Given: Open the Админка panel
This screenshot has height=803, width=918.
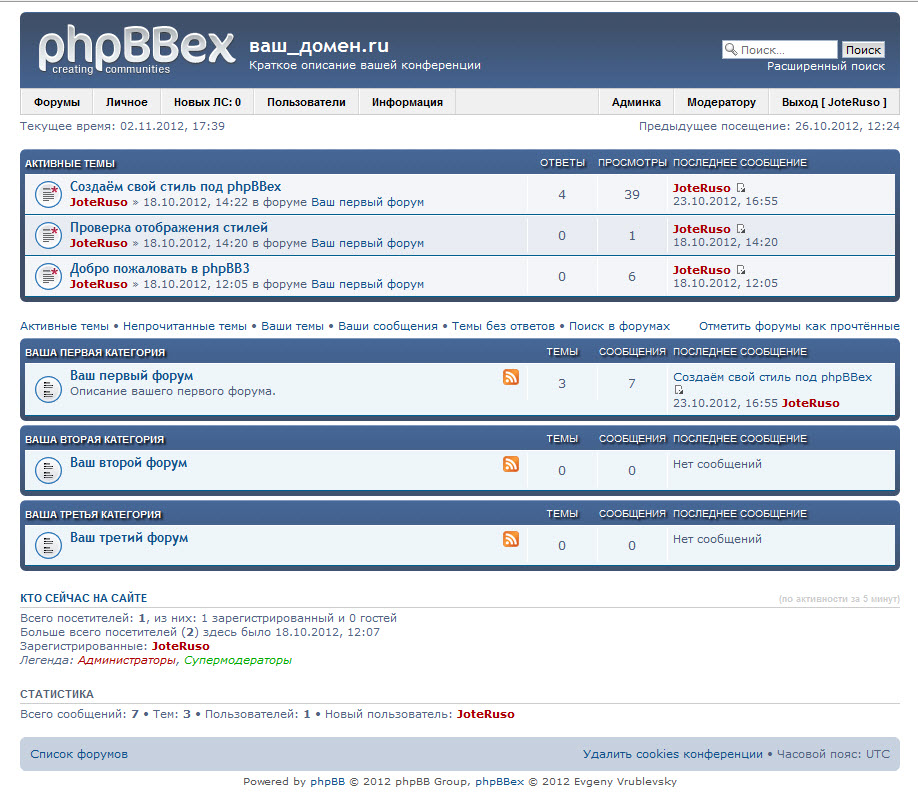Looking at the screenshot, I should pos(636,102).
